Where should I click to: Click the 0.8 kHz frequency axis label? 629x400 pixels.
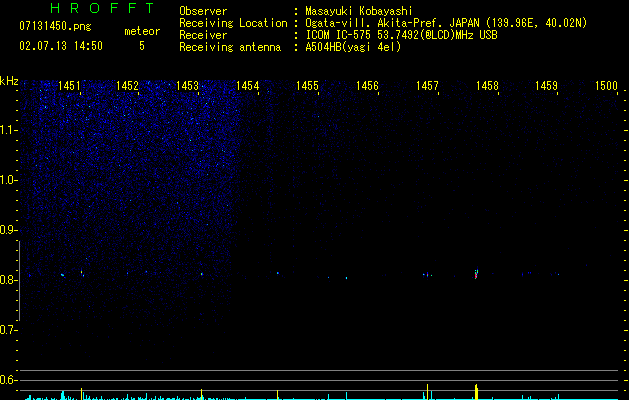pos(9,280)
